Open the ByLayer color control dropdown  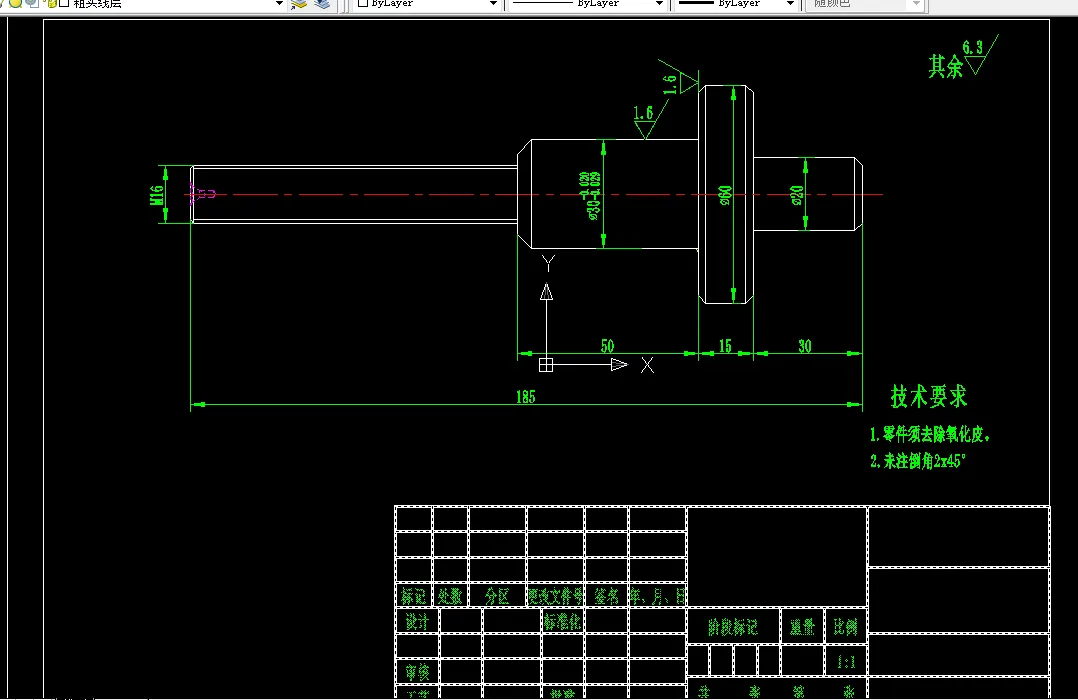point(492,3)
